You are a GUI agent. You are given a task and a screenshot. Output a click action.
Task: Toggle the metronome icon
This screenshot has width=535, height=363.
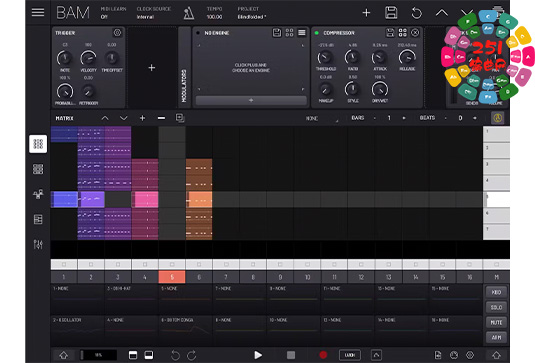point(189,13)
